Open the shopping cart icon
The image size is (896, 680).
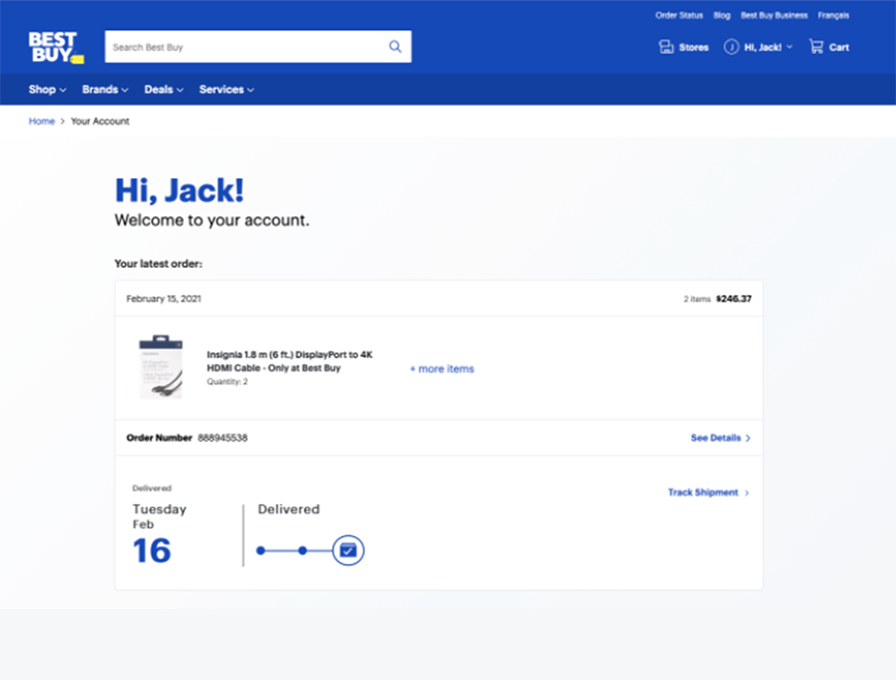(x=816, y=47)
